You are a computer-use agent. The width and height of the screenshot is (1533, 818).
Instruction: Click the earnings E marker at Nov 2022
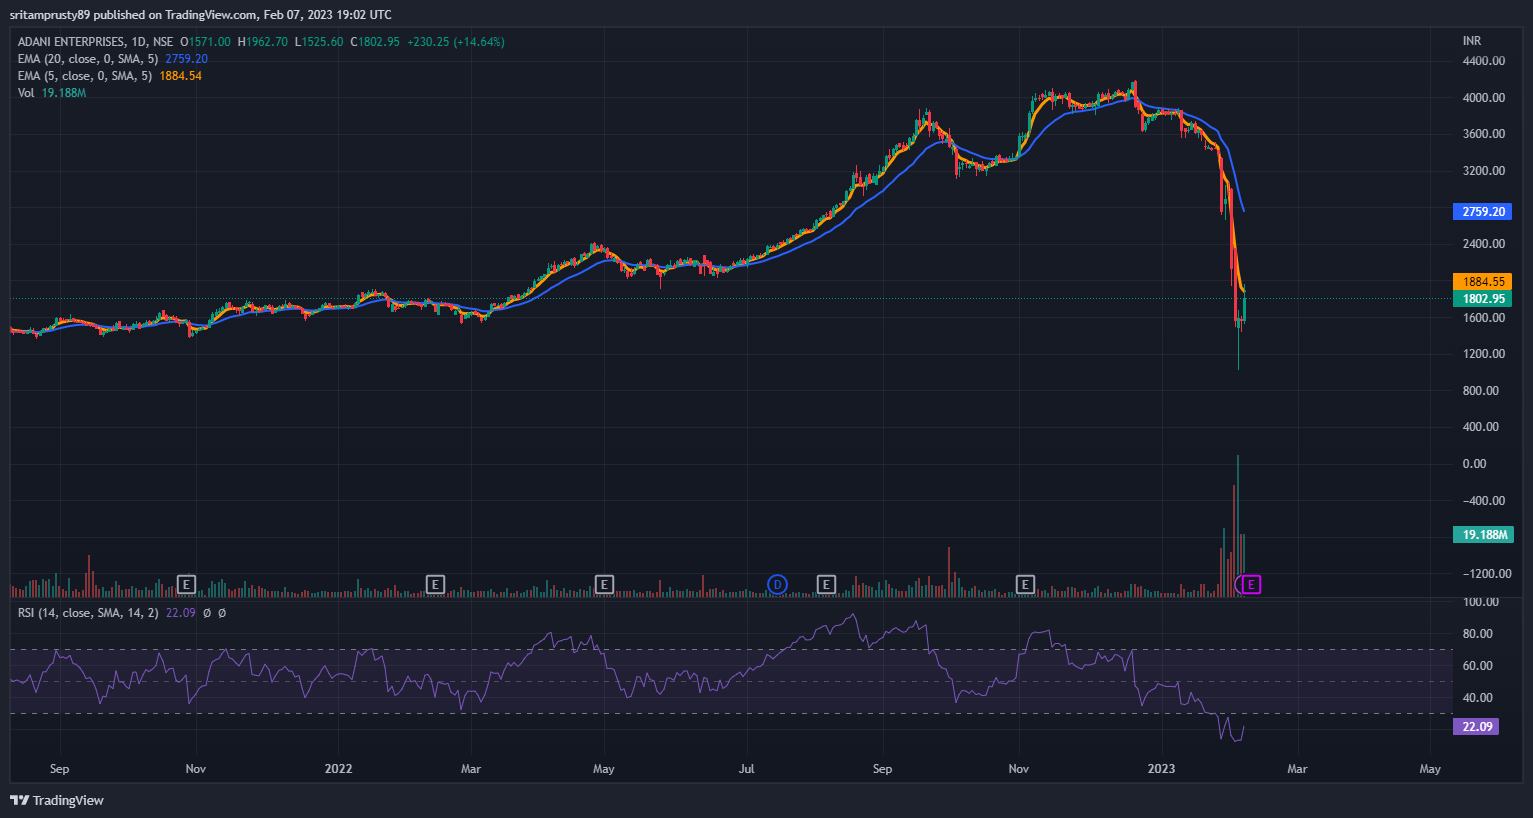pyautogui.click(x=1025, y=584)
